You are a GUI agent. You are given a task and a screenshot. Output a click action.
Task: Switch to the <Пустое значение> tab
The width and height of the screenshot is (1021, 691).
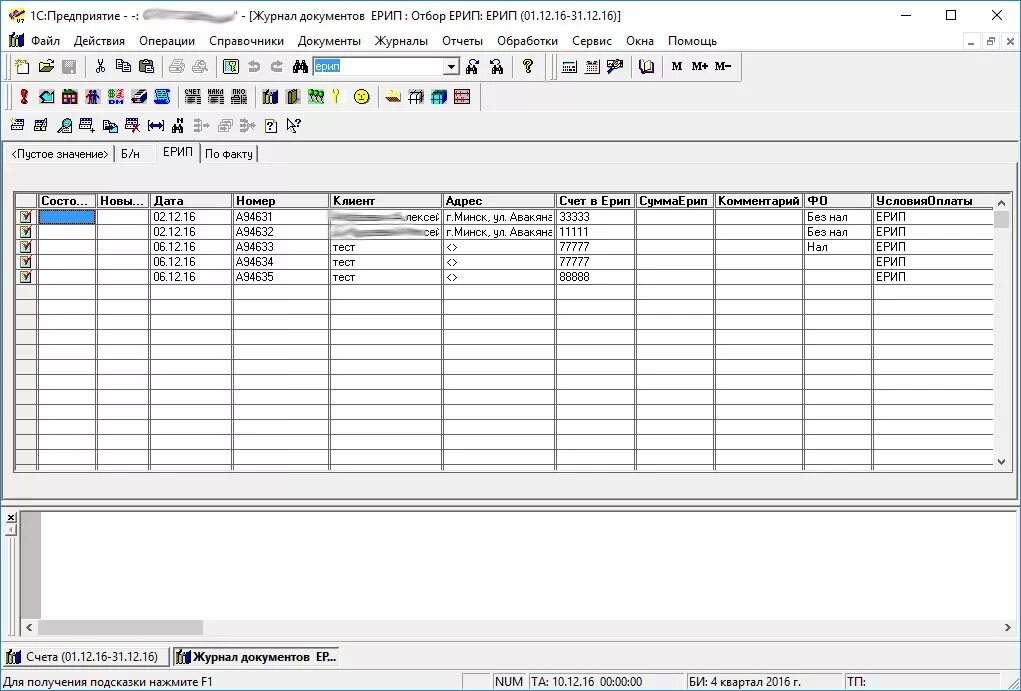[60, 154]
